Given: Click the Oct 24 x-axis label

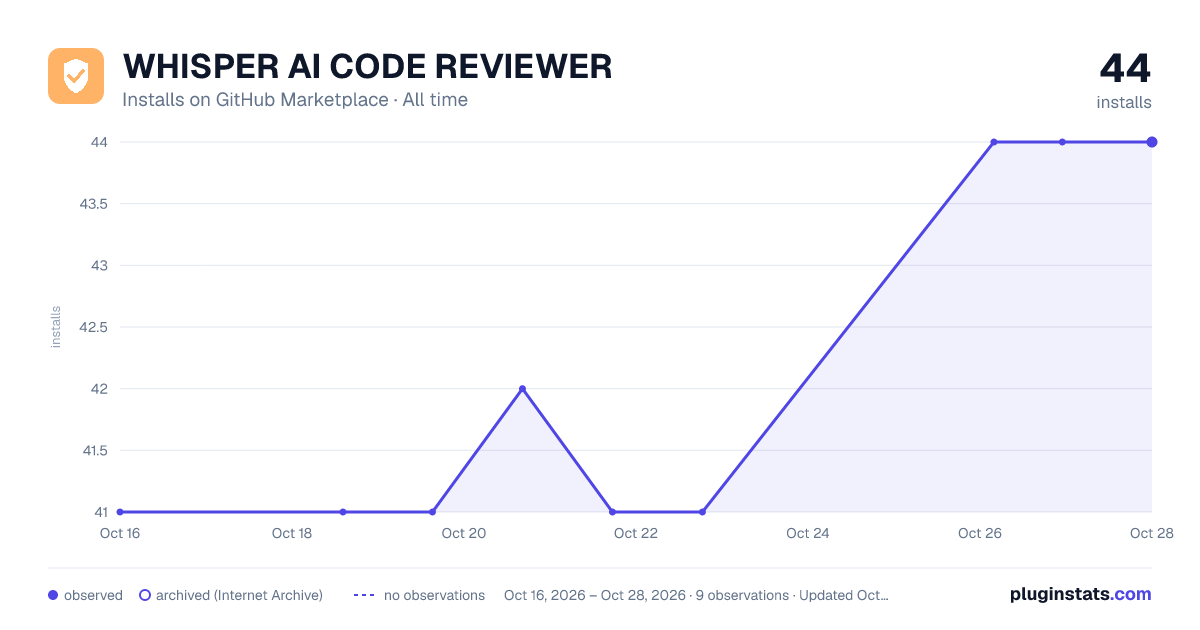Looking at the screenshot, I should point(808,533).
